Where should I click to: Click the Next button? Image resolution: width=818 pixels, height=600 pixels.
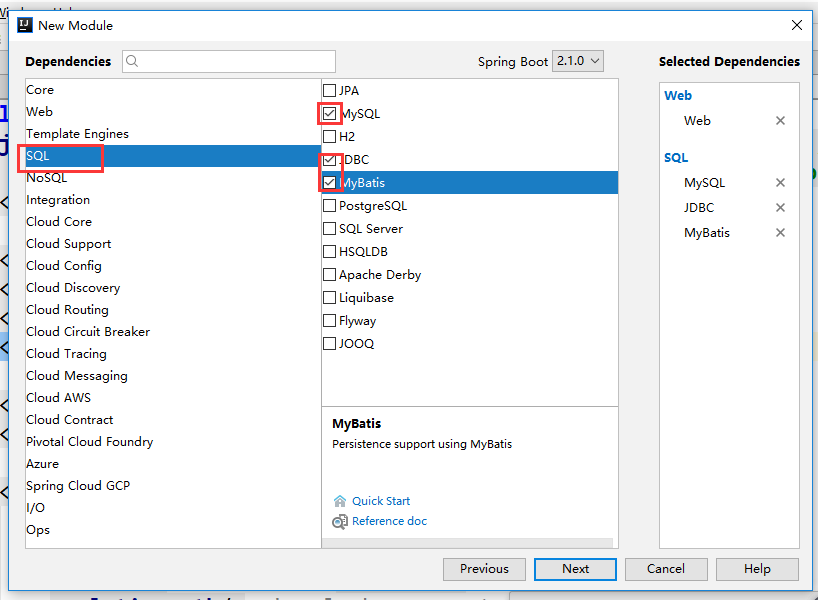click(x=575, y=569)
